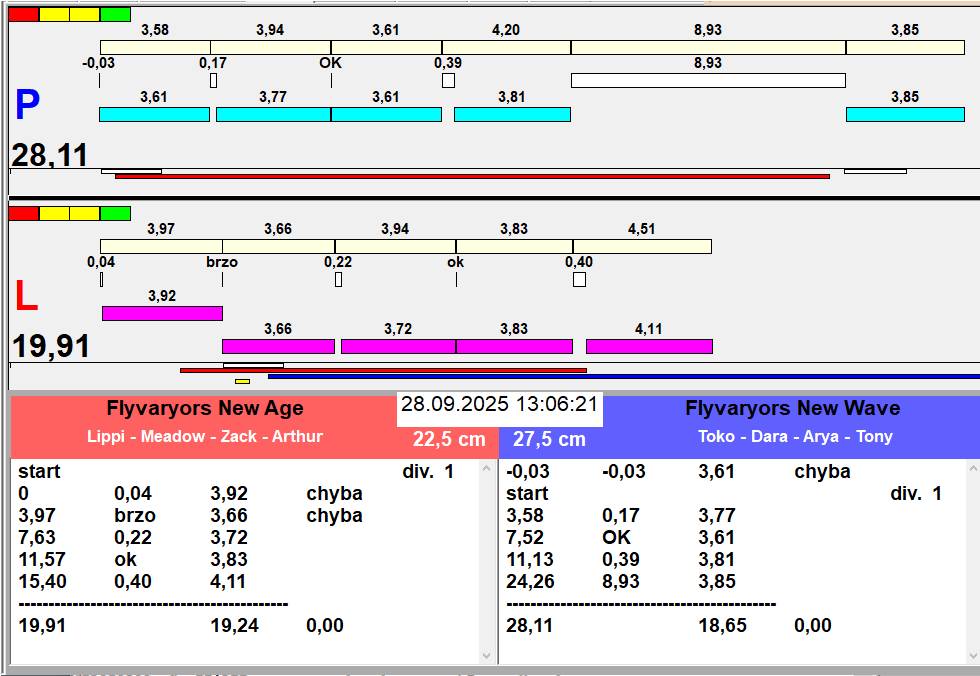Select the cream 4,20 segment in lane P
Screen dimensions: 980x676
(x=506, y=47)
